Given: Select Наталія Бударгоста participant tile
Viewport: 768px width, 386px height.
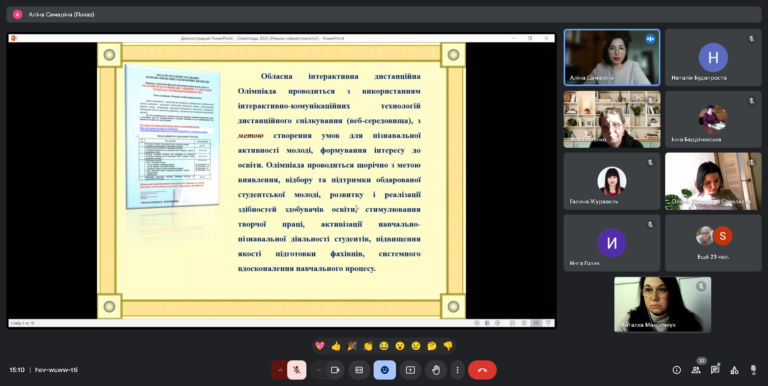Looking at the screenshot, I should click(x=713, y=57).
